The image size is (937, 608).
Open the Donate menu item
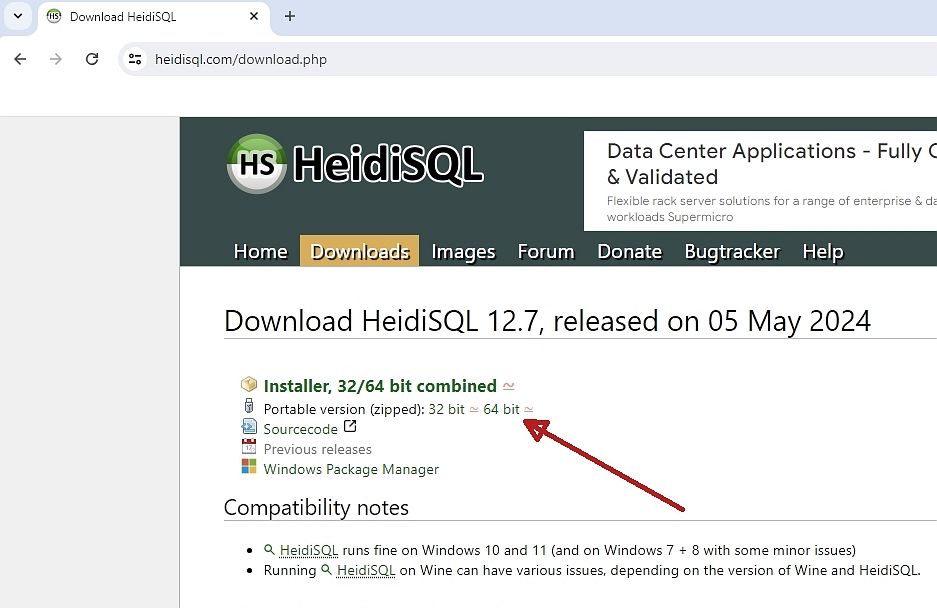(629, 252)
